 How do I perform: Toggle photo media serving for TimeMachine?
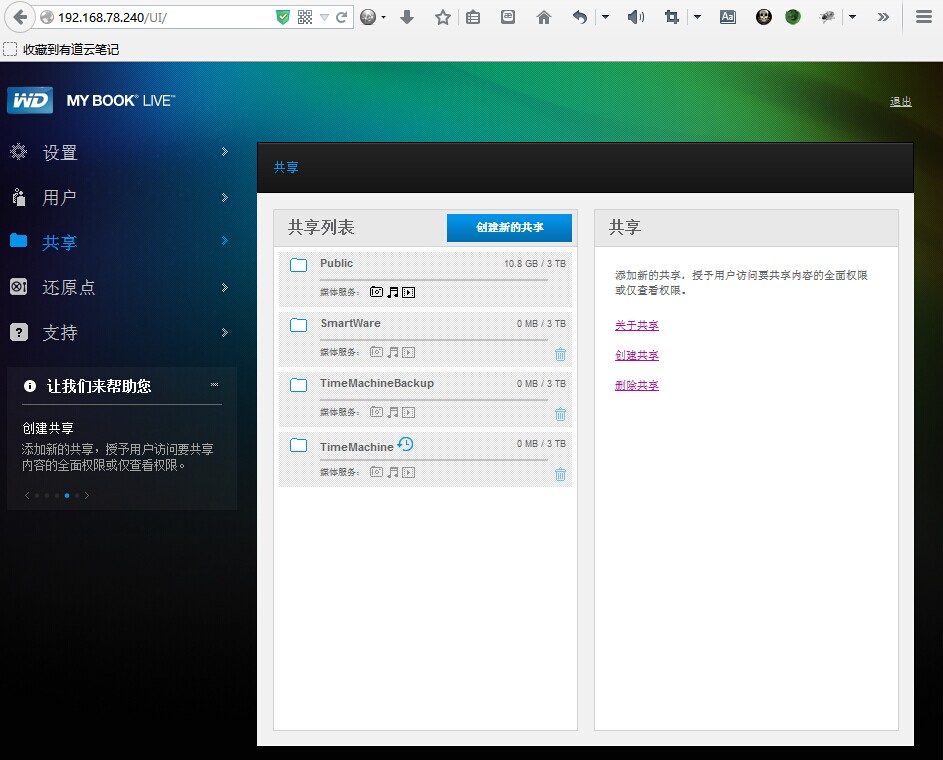point(376,472)
